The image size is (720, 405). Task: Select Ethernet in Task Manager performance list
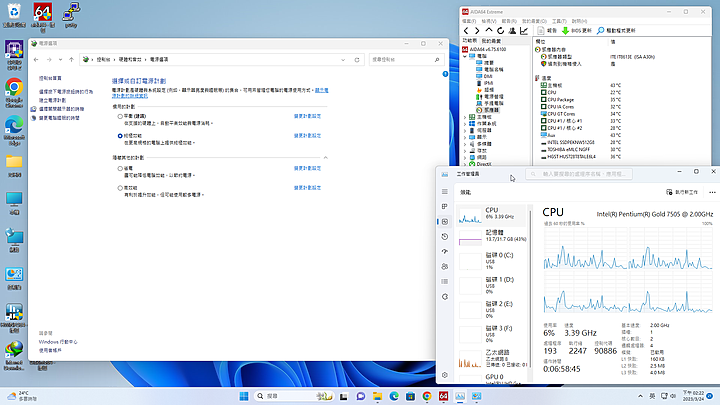493,359
